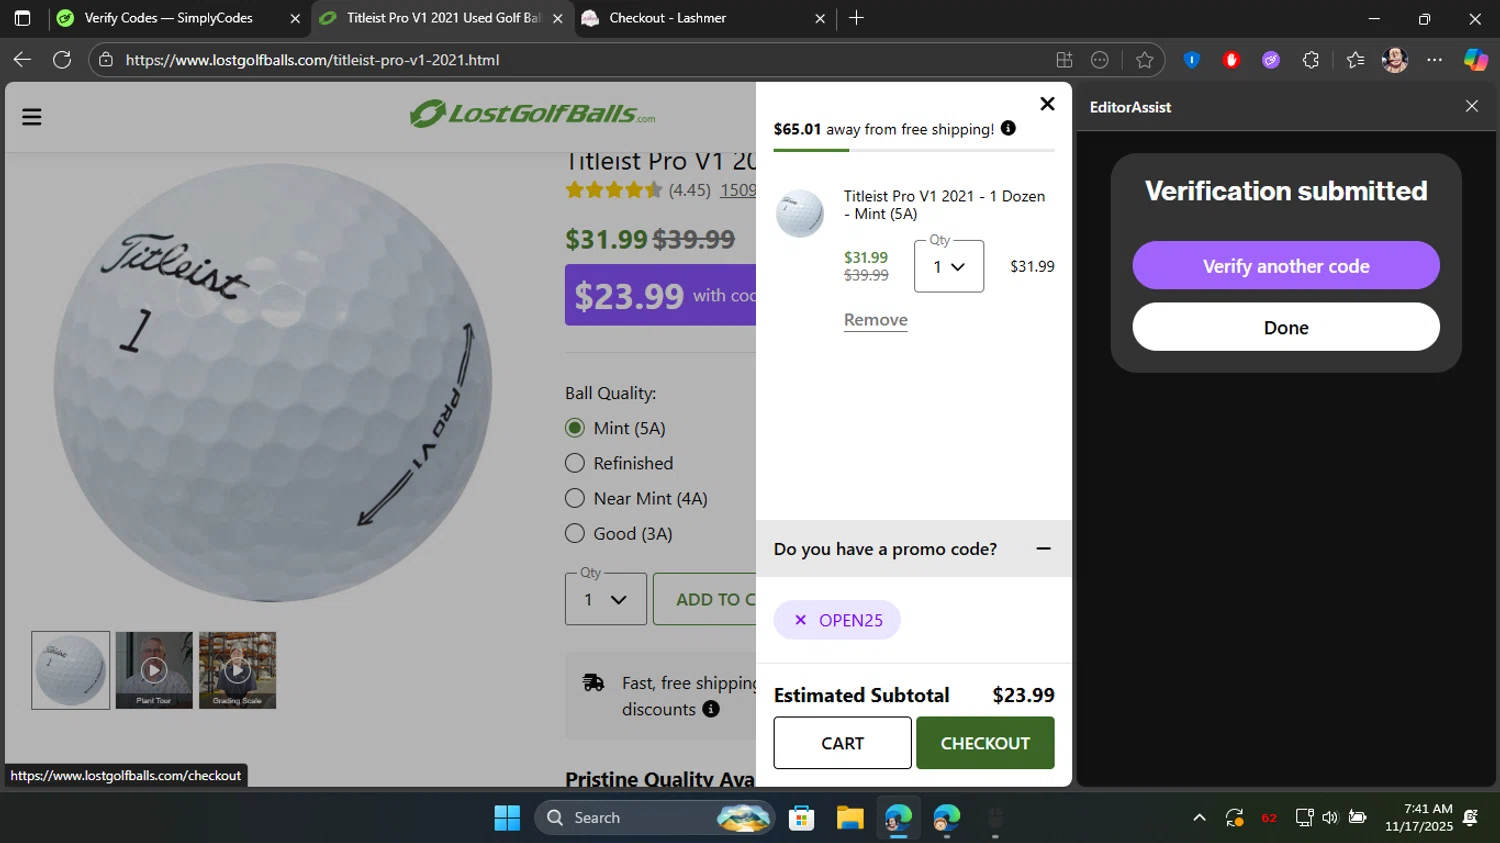Click the CART button
The height and width of the screenshot is (843, 1500).
click(x=842, y=743)
